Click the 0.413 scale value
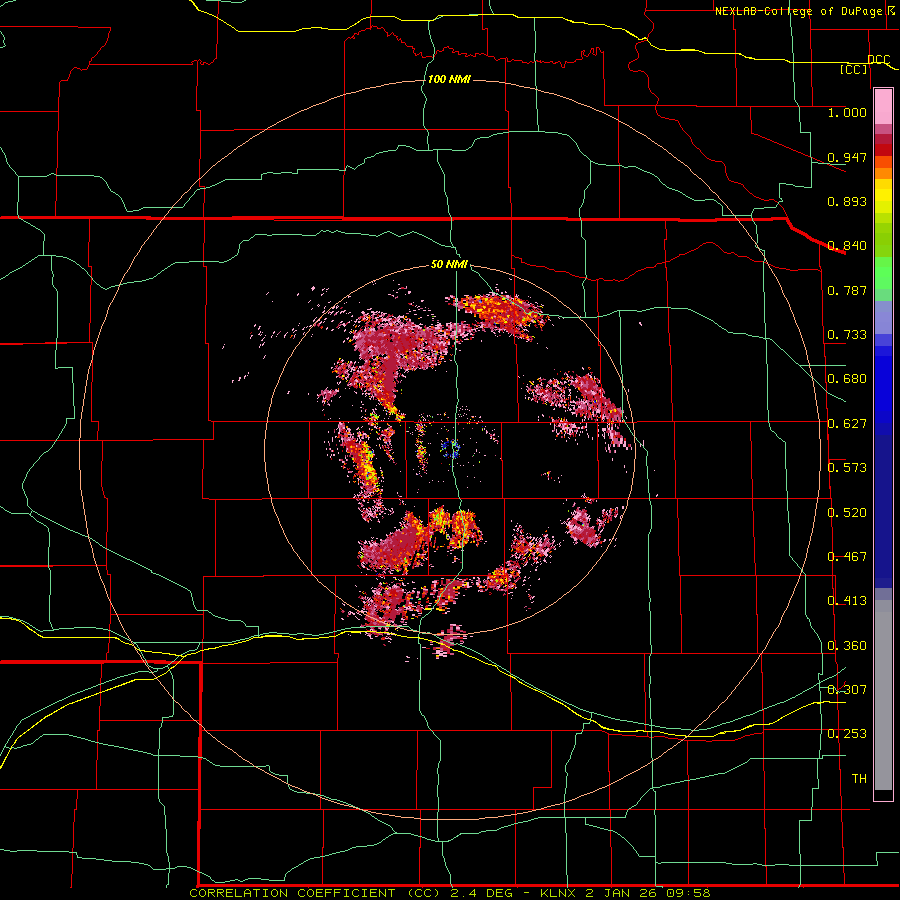The image size is (900, 900). pos(847,601)
